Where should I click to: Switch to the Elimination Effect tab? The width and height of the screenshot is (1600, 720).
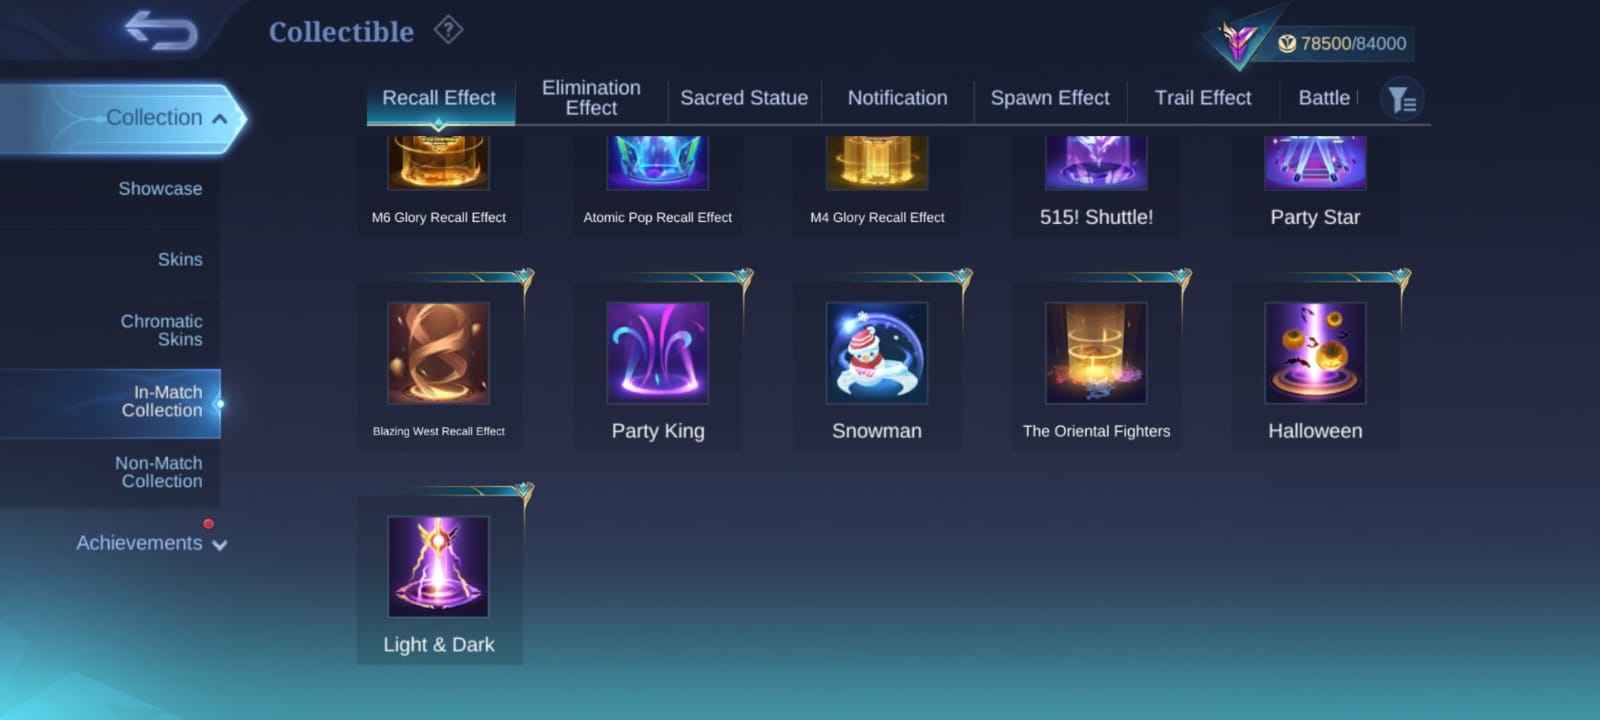(x=591, y=98)
